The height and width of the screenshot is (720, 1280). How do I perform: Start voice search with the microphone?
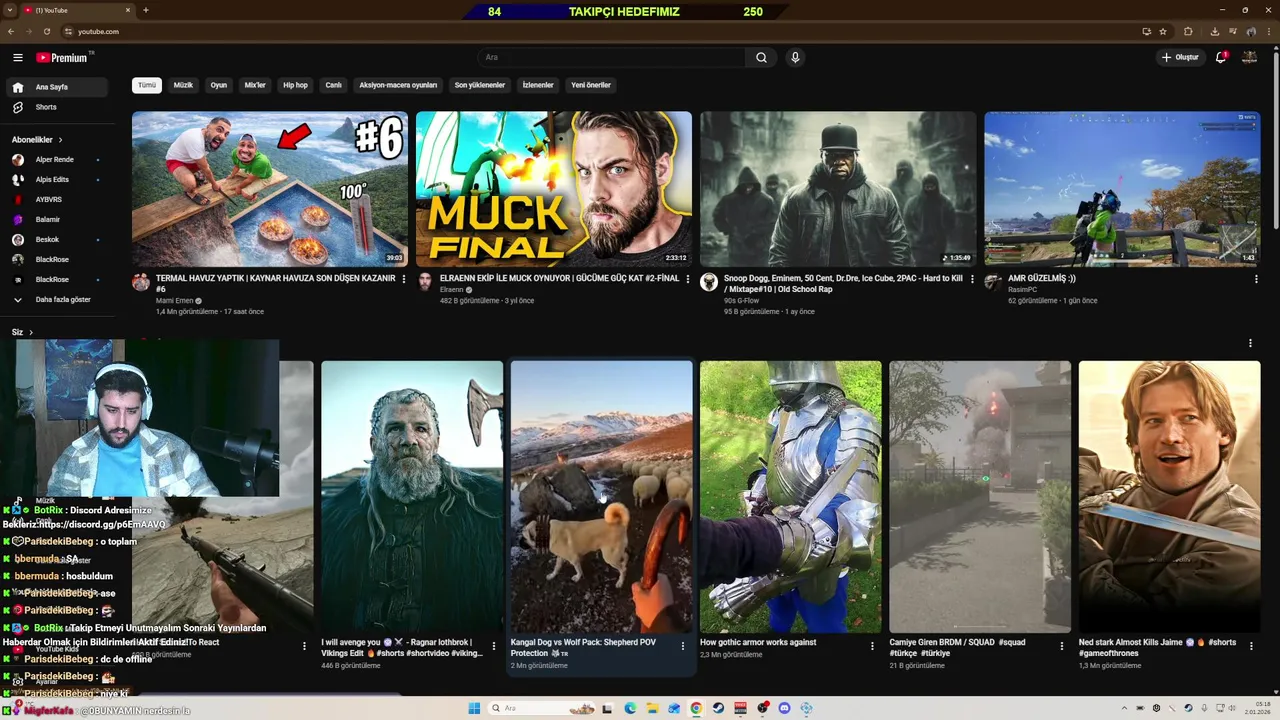pyautogui.click(x=795, y=58)
